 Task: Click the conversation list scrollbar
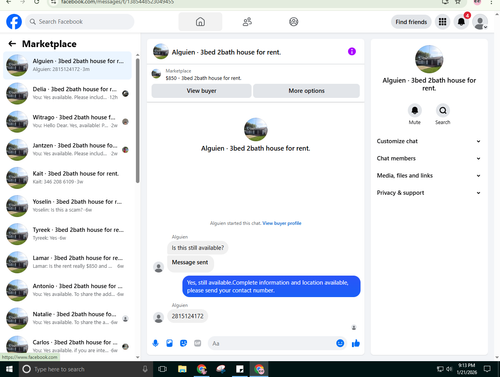click(x=138, y=120)
